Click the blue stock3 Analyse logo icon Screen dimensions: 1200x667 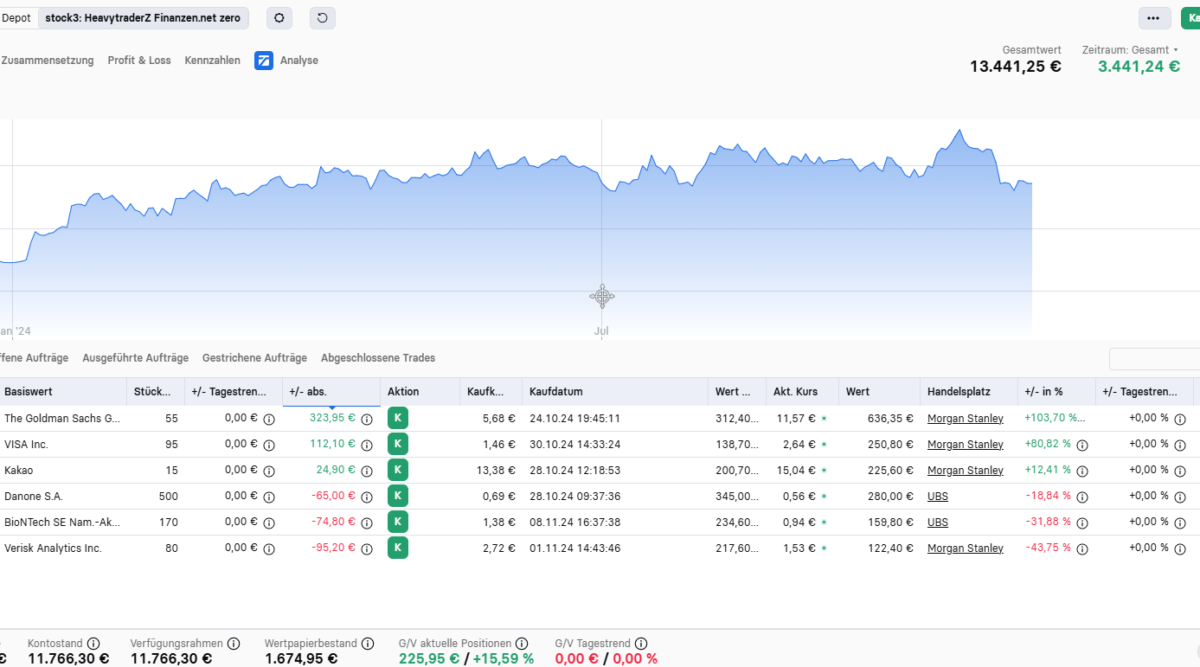[x=264, y=60]
